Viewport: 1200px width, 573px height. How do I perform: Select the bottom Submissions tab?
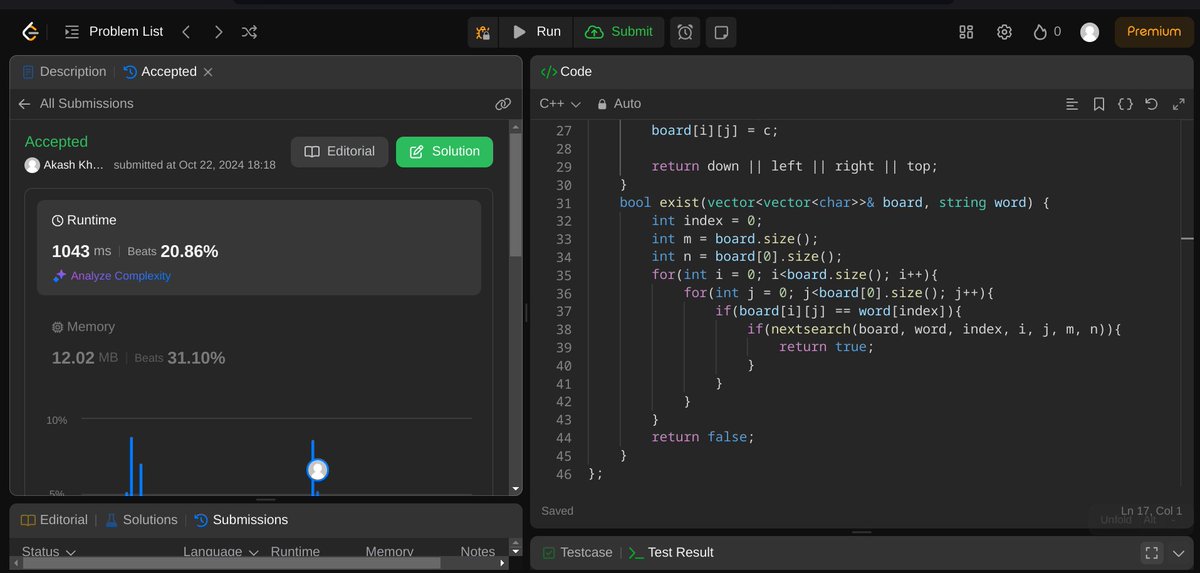[240, 520]
